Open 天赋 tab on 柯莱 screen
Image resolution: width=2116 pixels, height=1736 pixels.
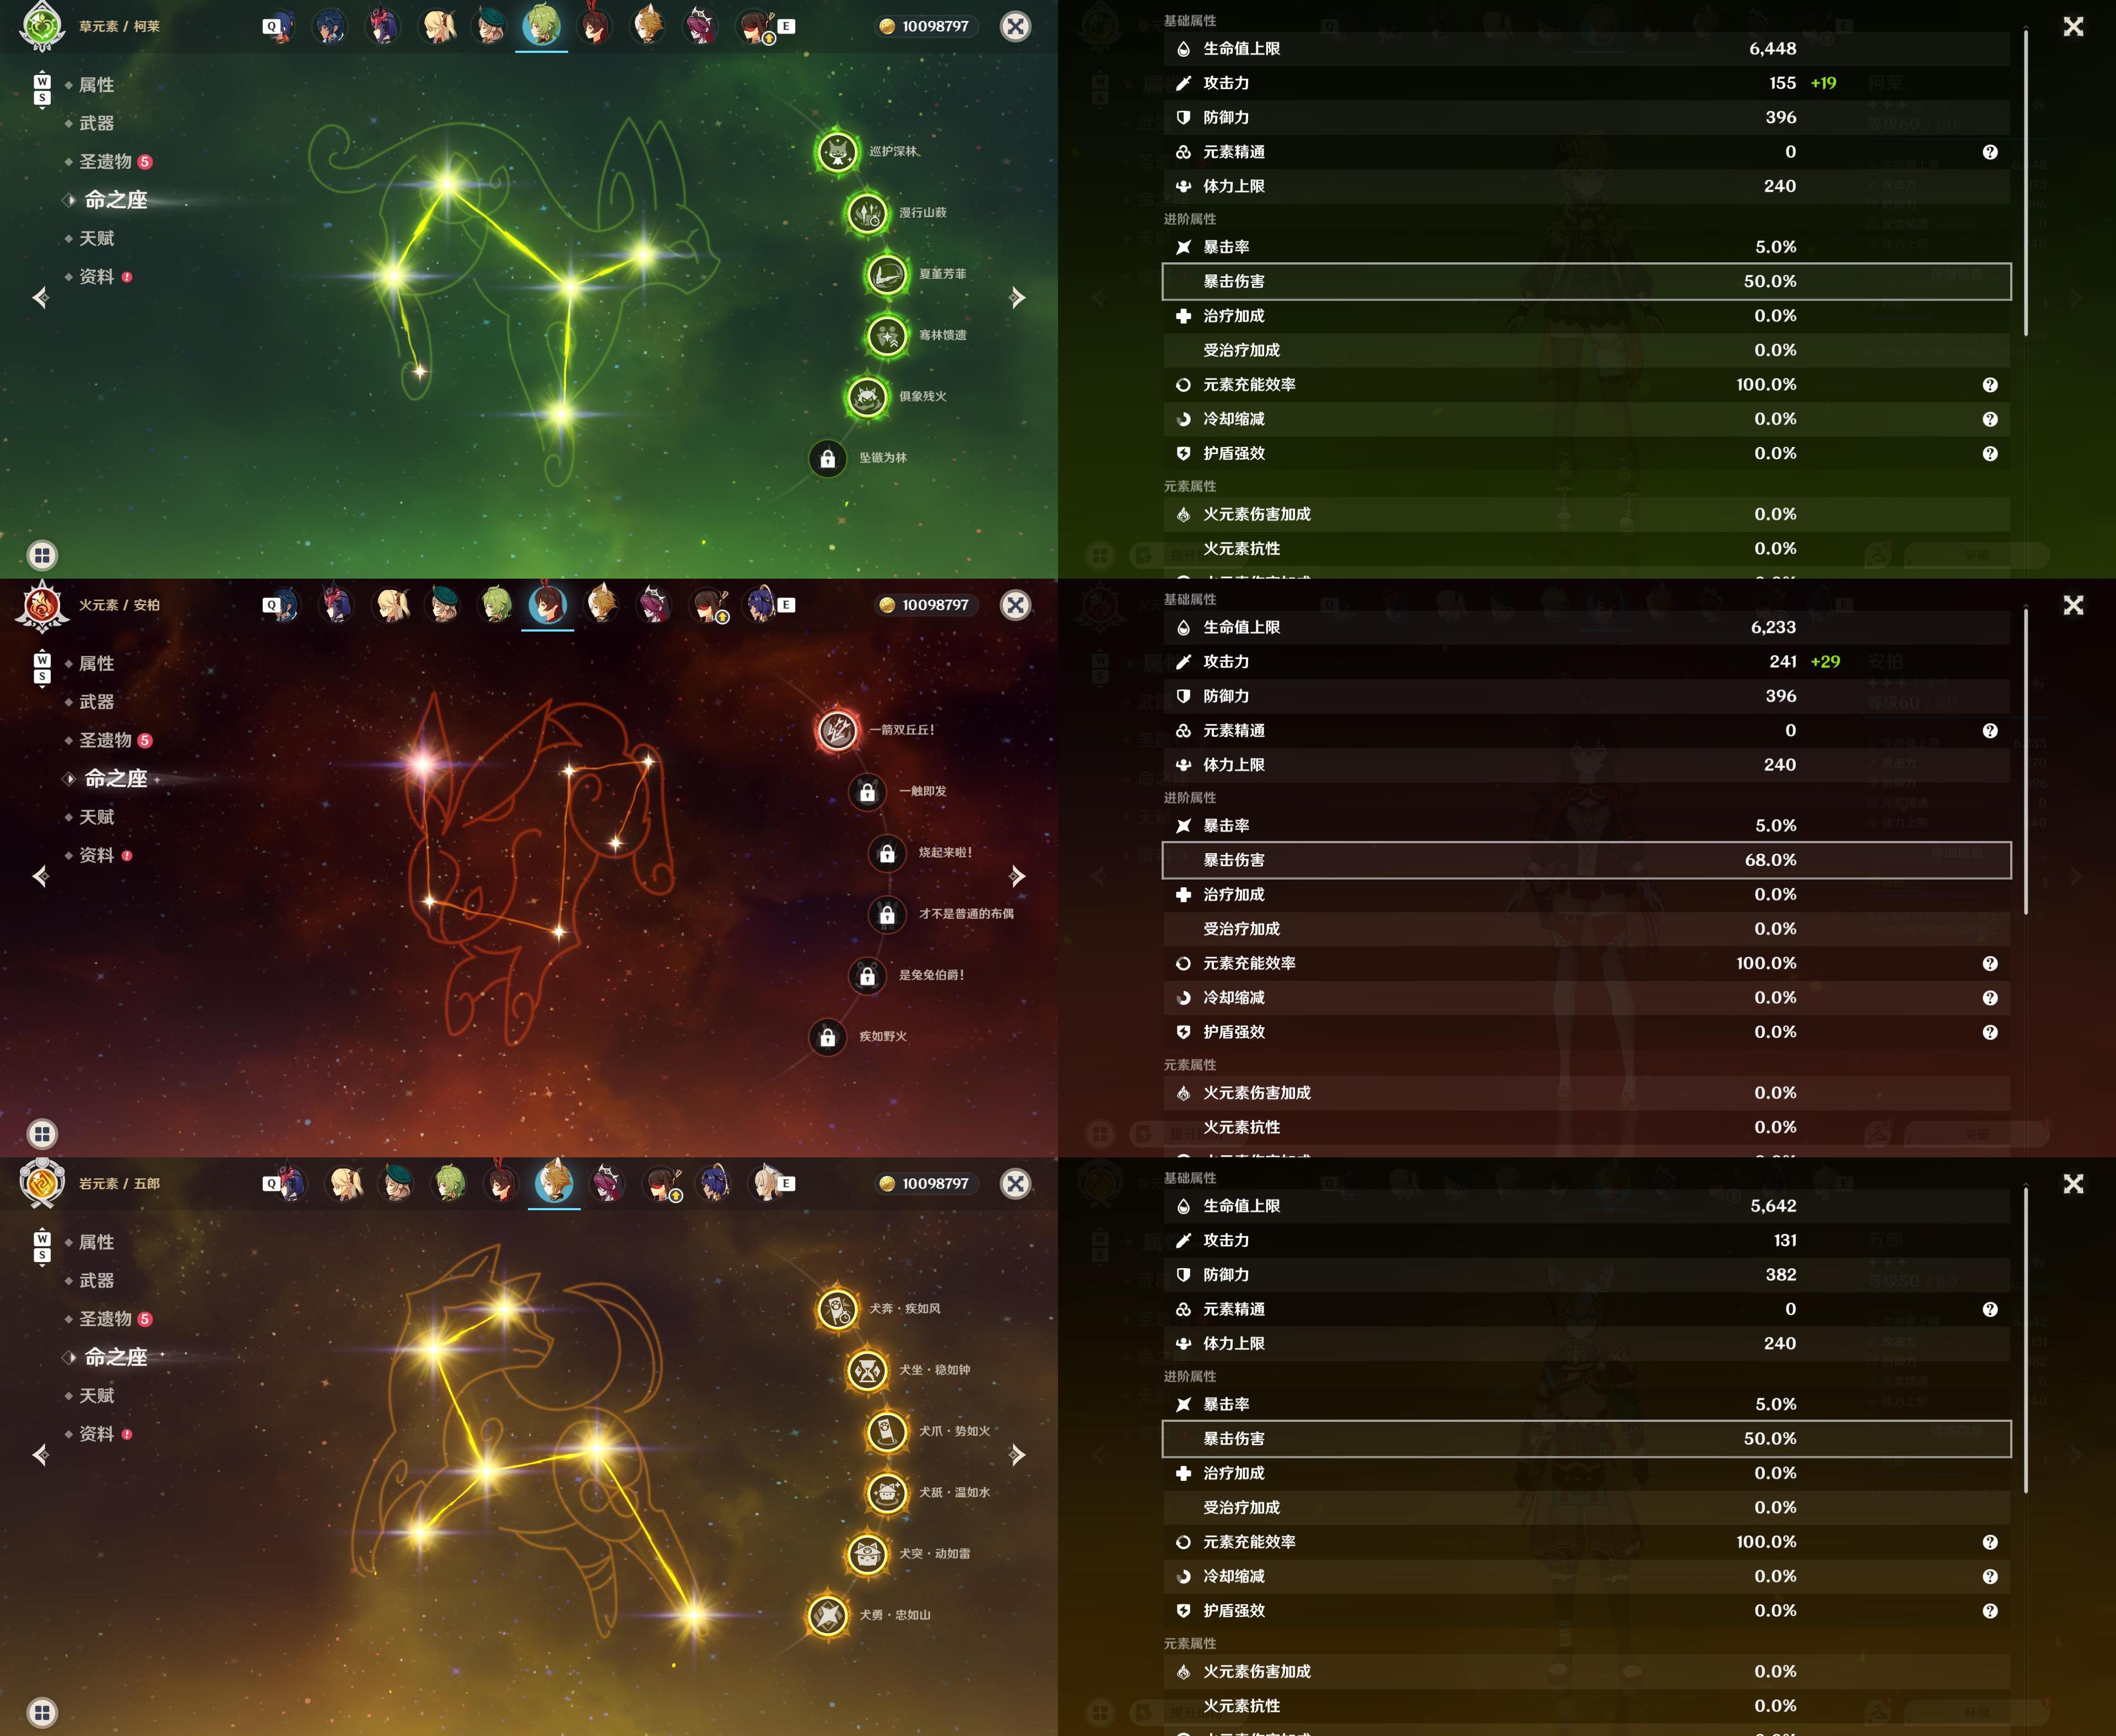click(x=96, y=238)
